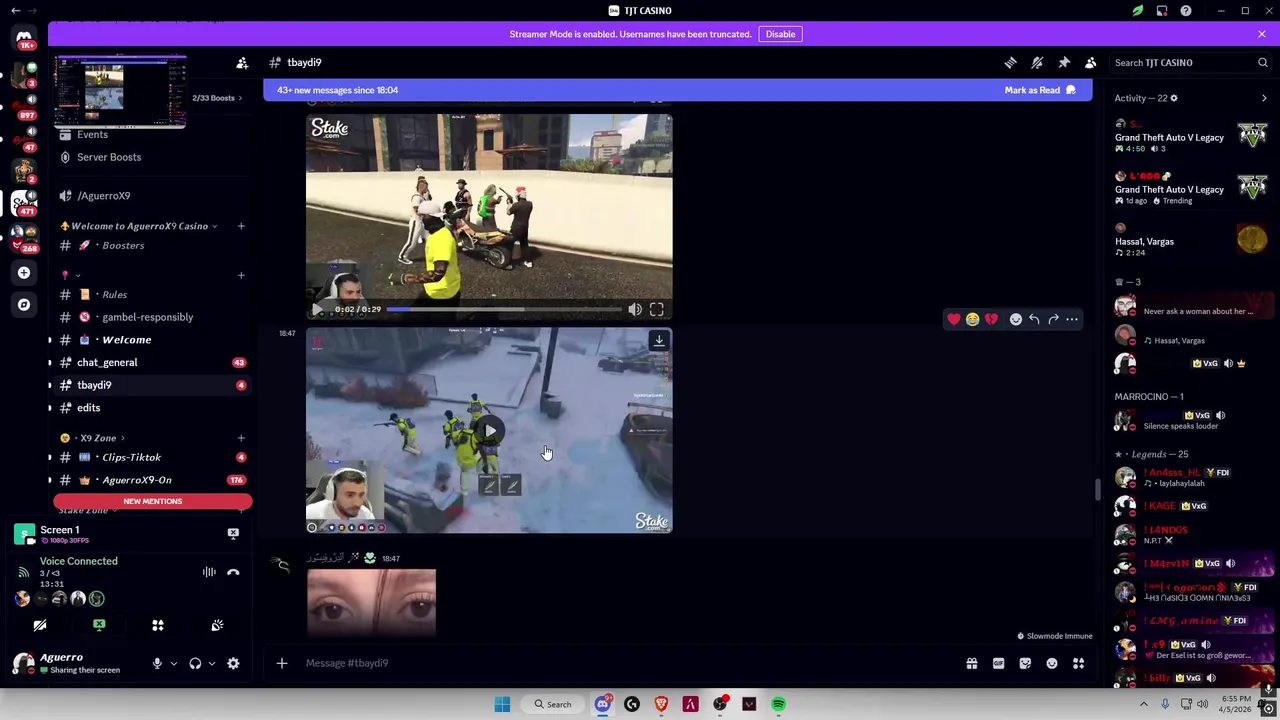This screenshot has height=720, width=1280.
Task: Jump to NEW MENTIONS
Action: coord(153,501)
